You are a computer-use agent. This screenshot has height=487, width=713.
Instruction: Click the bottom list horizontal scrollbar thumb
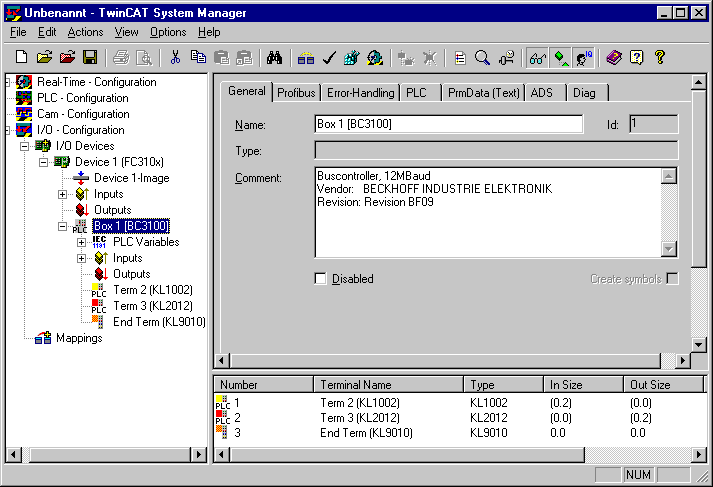(x=407, y=454)
